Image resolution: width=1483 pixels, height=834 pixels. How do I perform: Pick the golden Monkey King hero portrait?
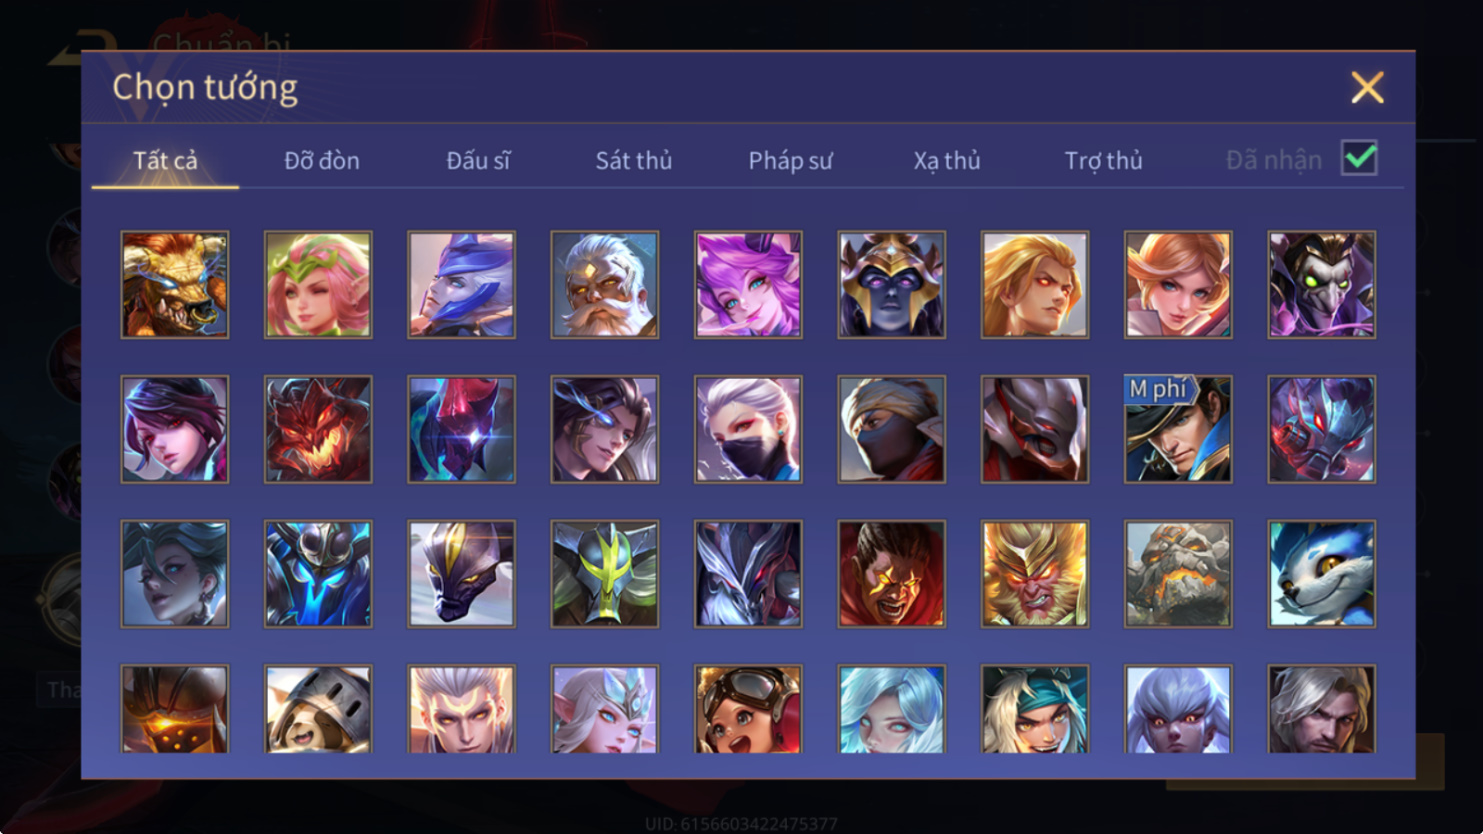tap(1035, 574)
